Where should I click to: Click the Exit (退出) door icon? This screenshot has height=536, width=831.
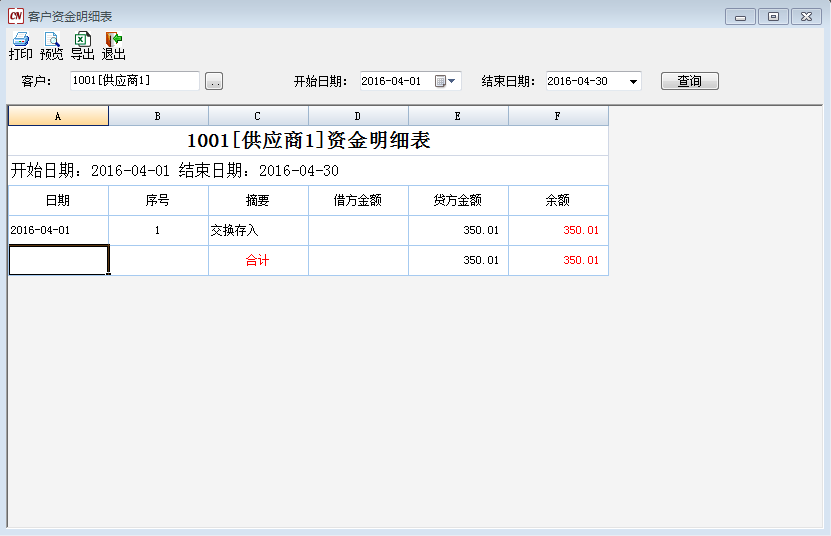[113, 46]
